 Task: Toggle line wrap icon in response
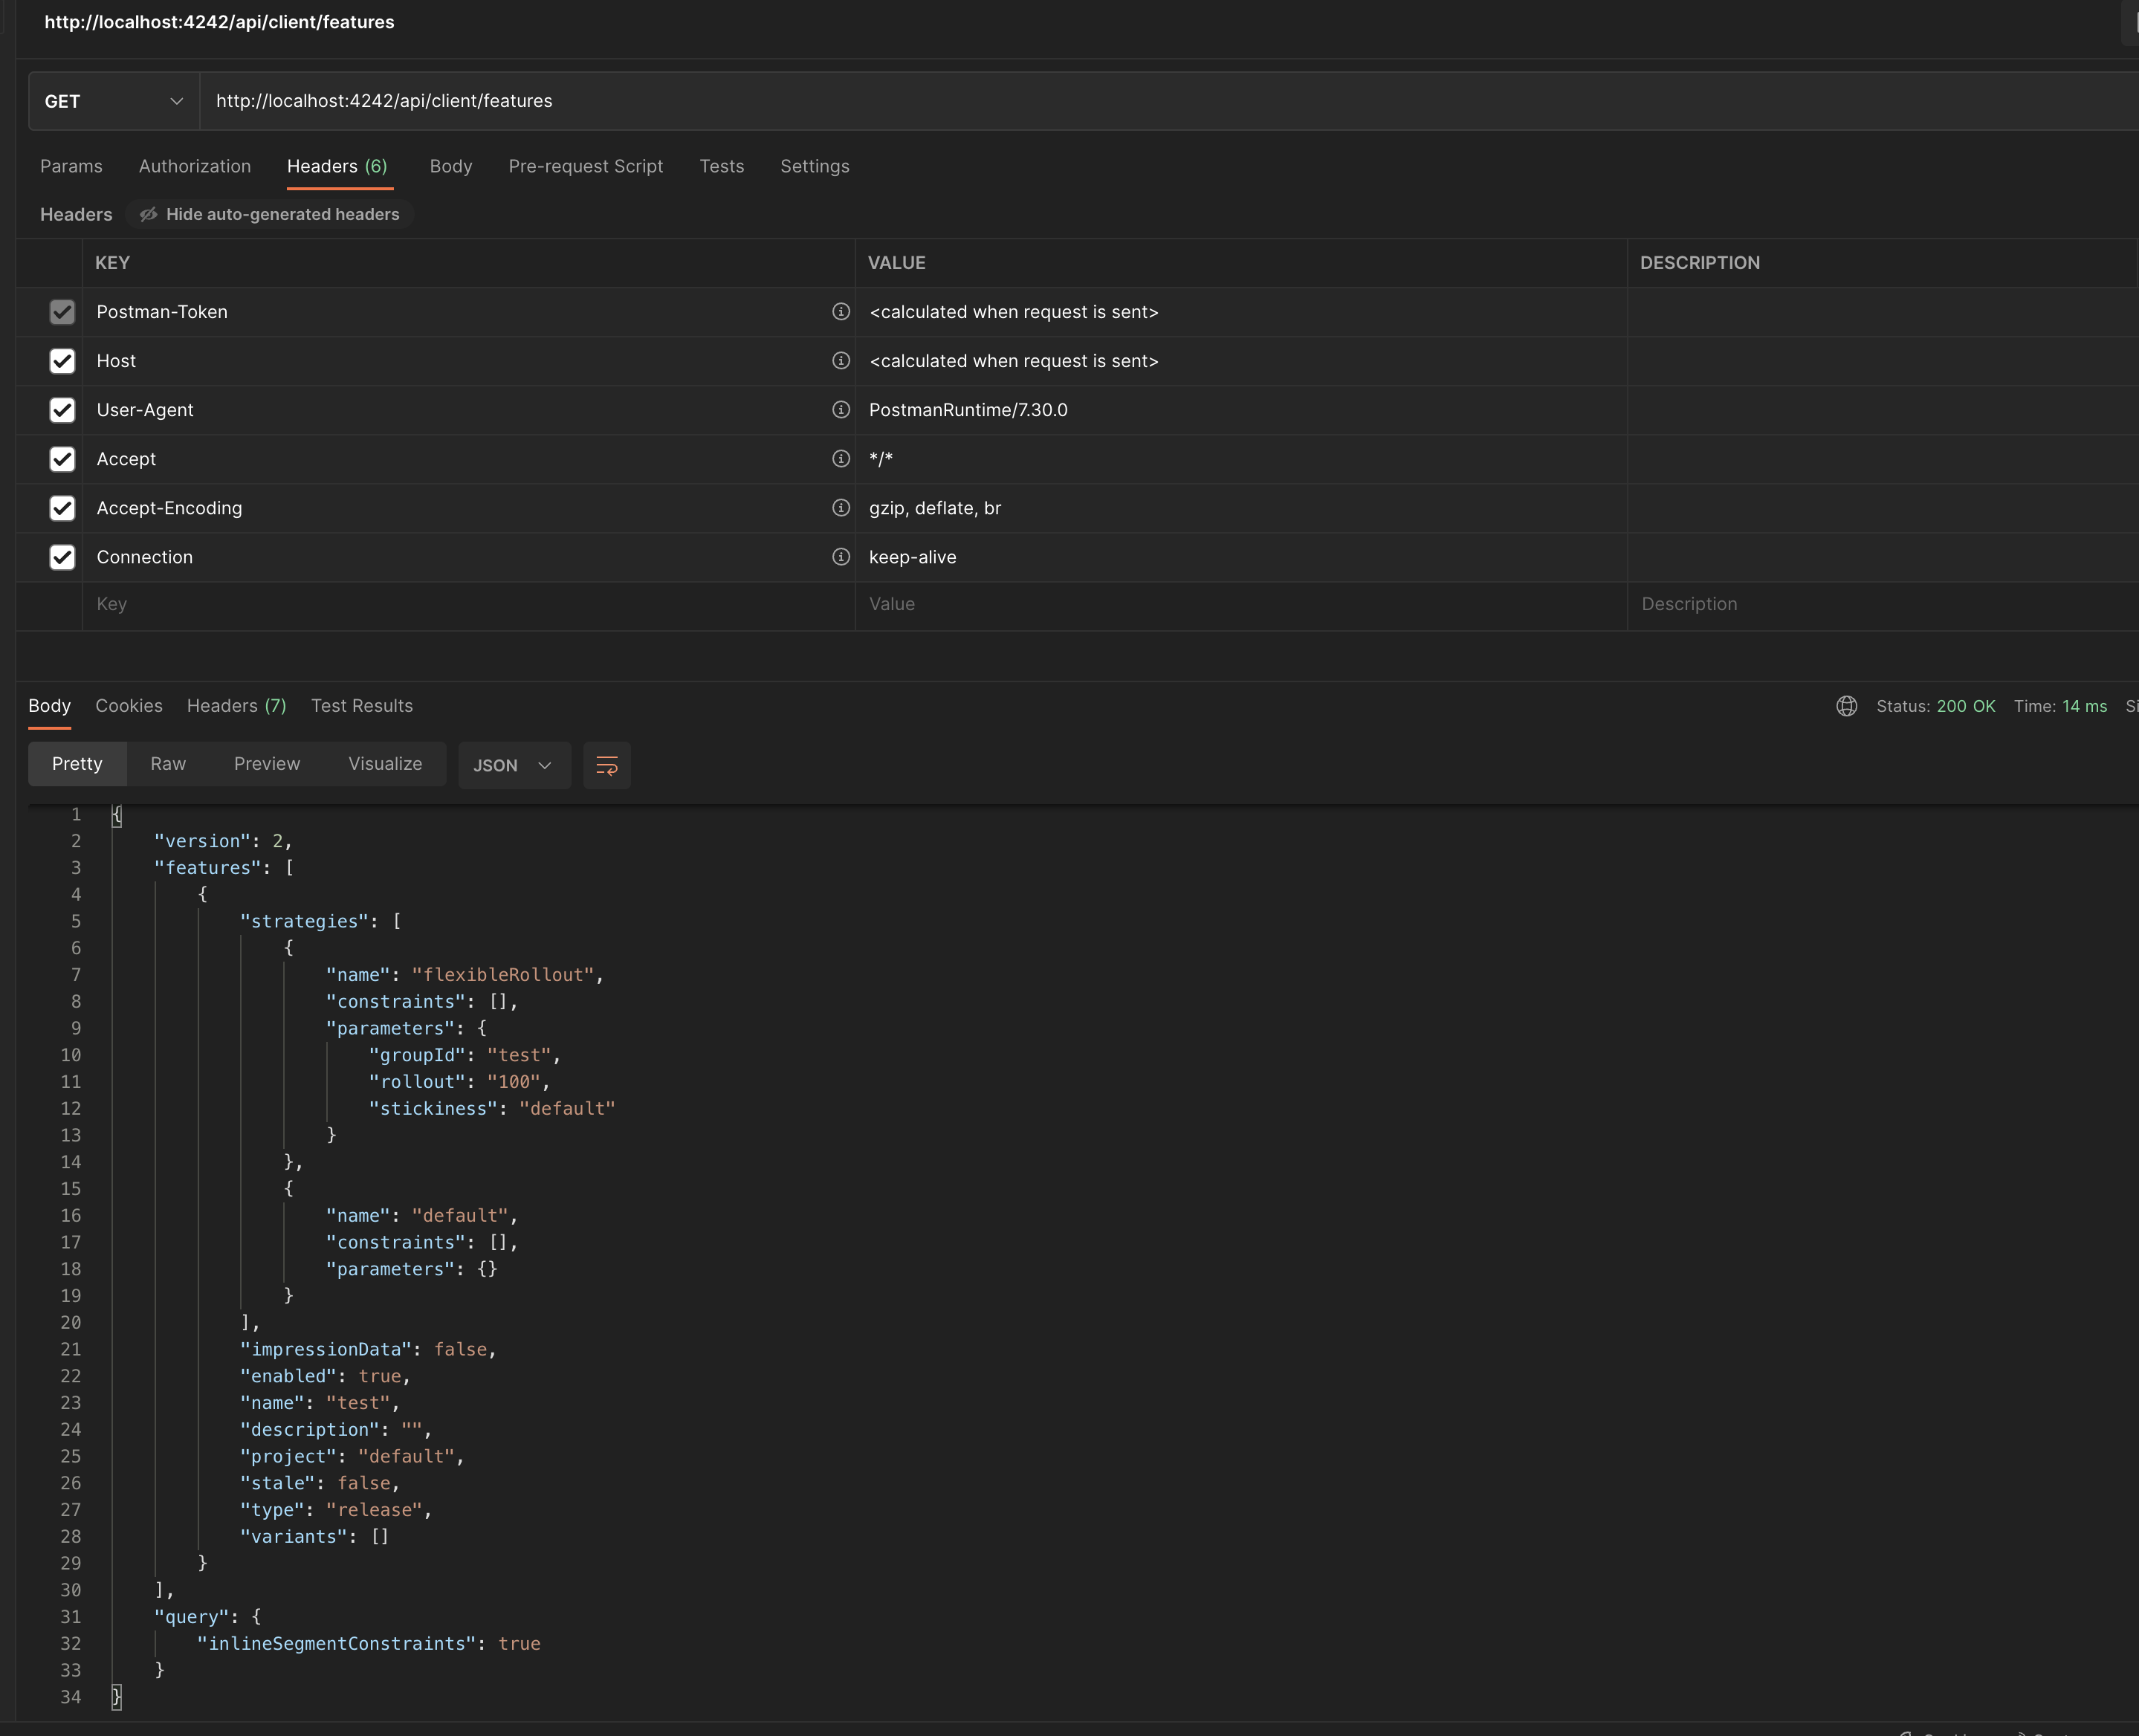click(x=607, y=765)
